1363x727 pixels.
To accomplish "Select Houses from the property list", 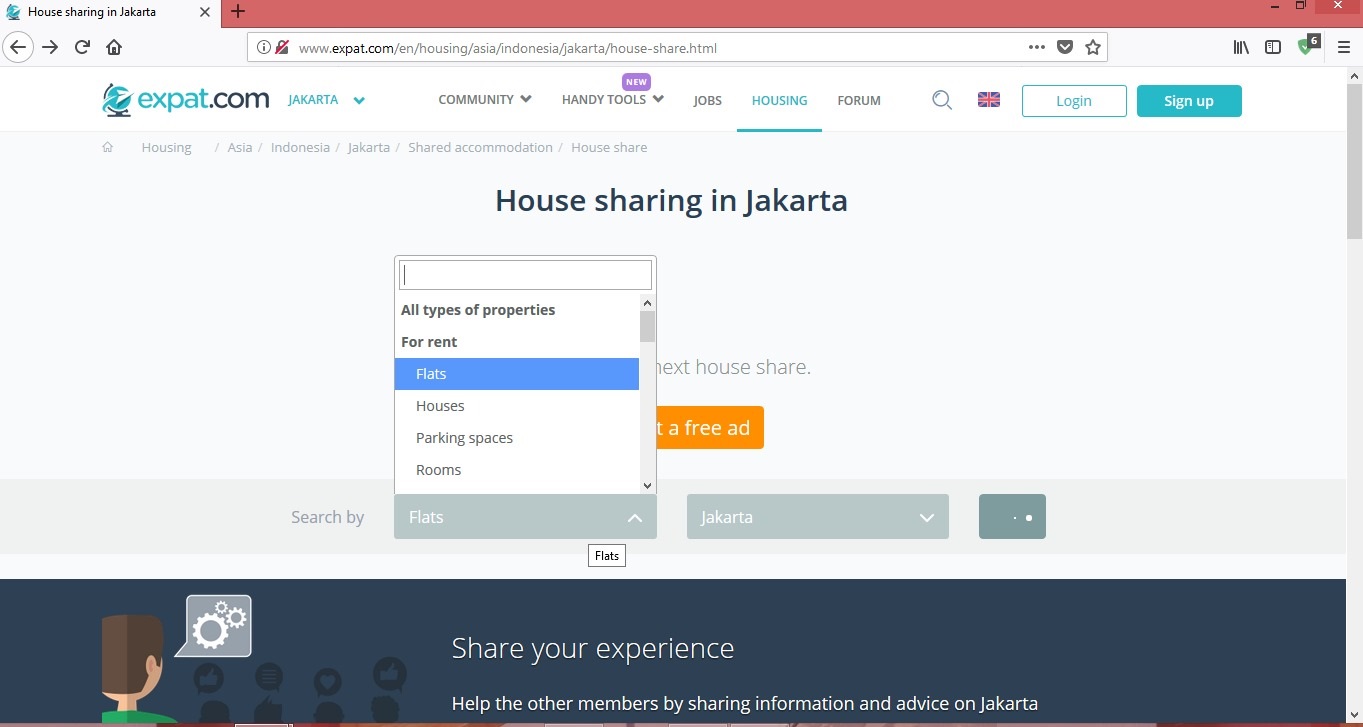I will (440, 406).
